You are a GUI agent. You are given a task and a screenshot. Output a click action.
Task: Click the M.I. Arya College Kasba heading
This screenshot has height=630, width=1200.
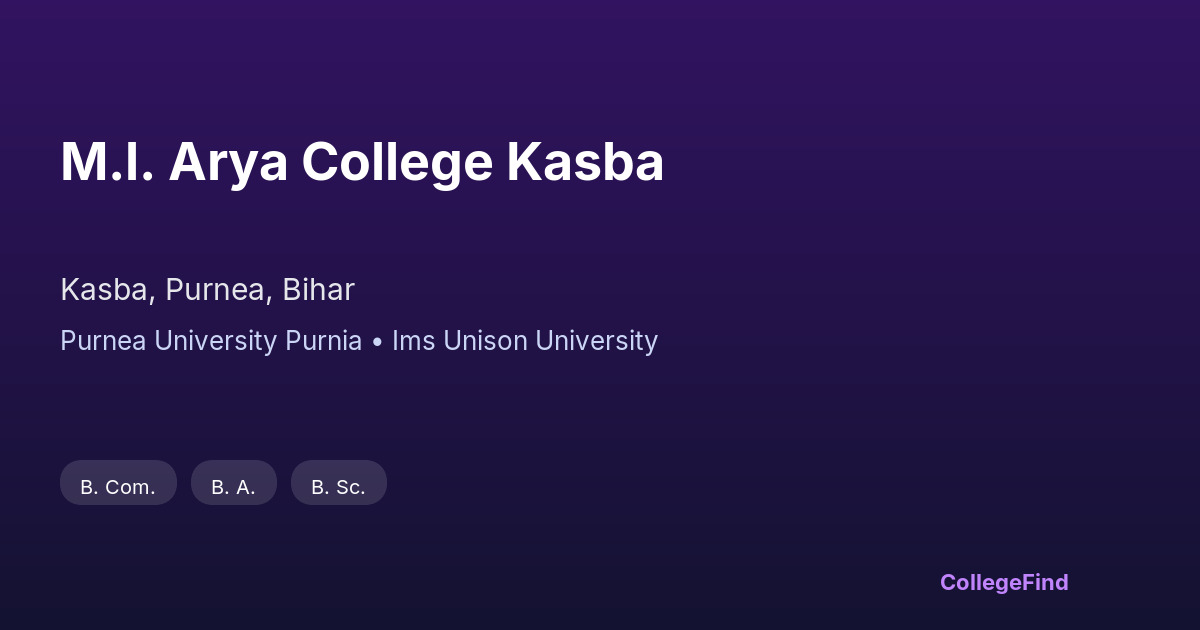click(362, 162)
